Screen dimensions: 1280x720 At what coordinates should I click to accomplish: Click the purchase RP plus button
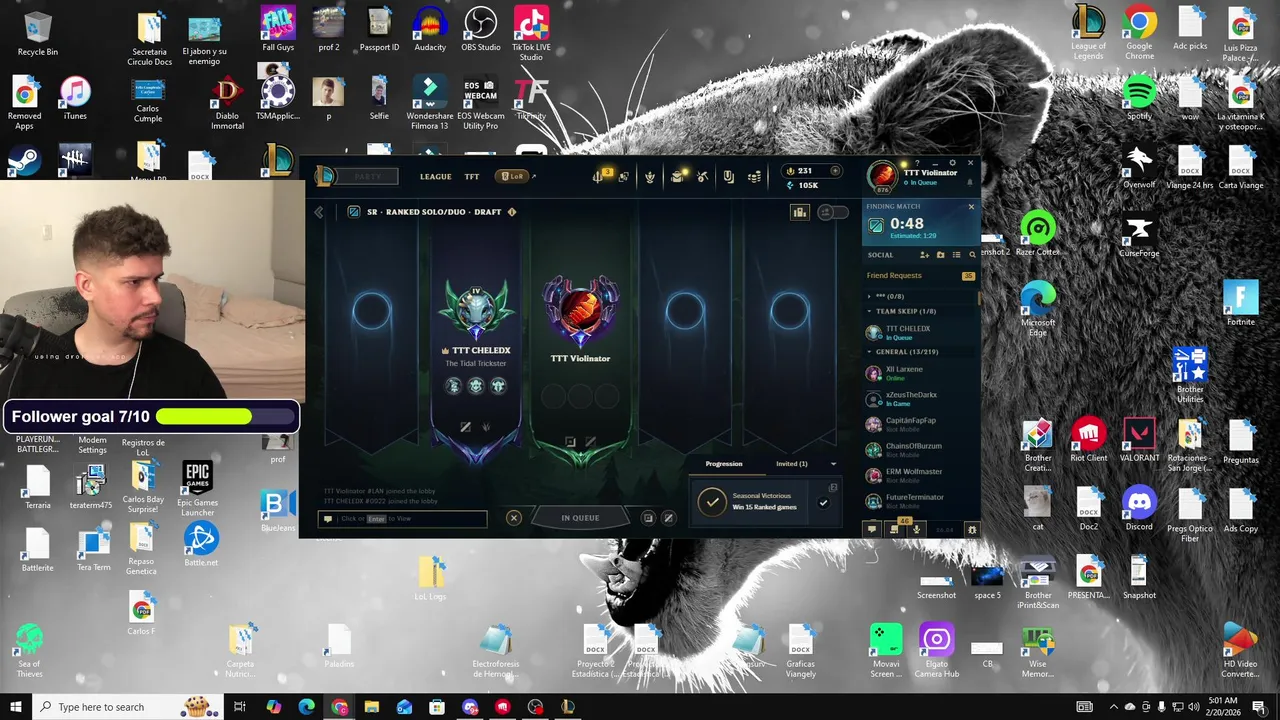click(835, 171)
